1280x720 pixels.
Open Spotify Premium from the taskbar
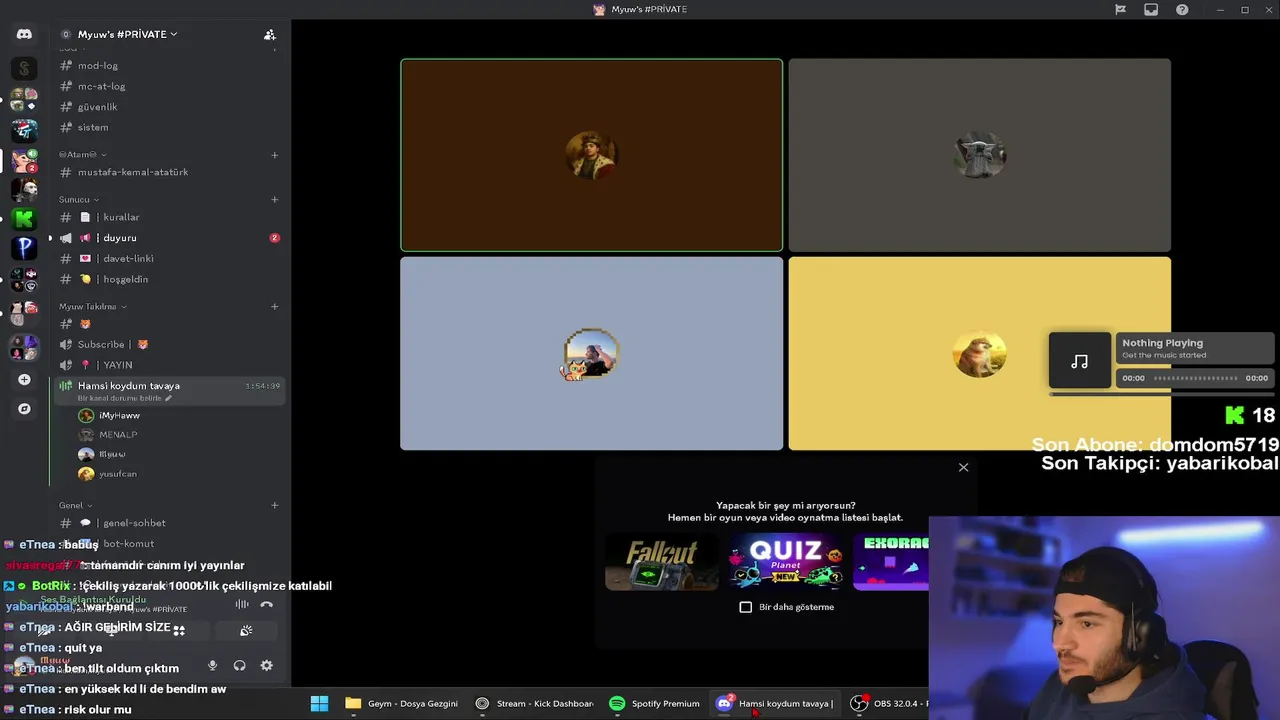tap(655, 704)
